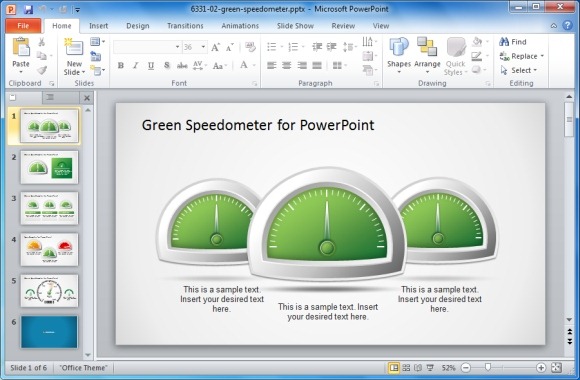Toggle Bold formatting
Screen dimensions: 580x380
tap(121, 65)
